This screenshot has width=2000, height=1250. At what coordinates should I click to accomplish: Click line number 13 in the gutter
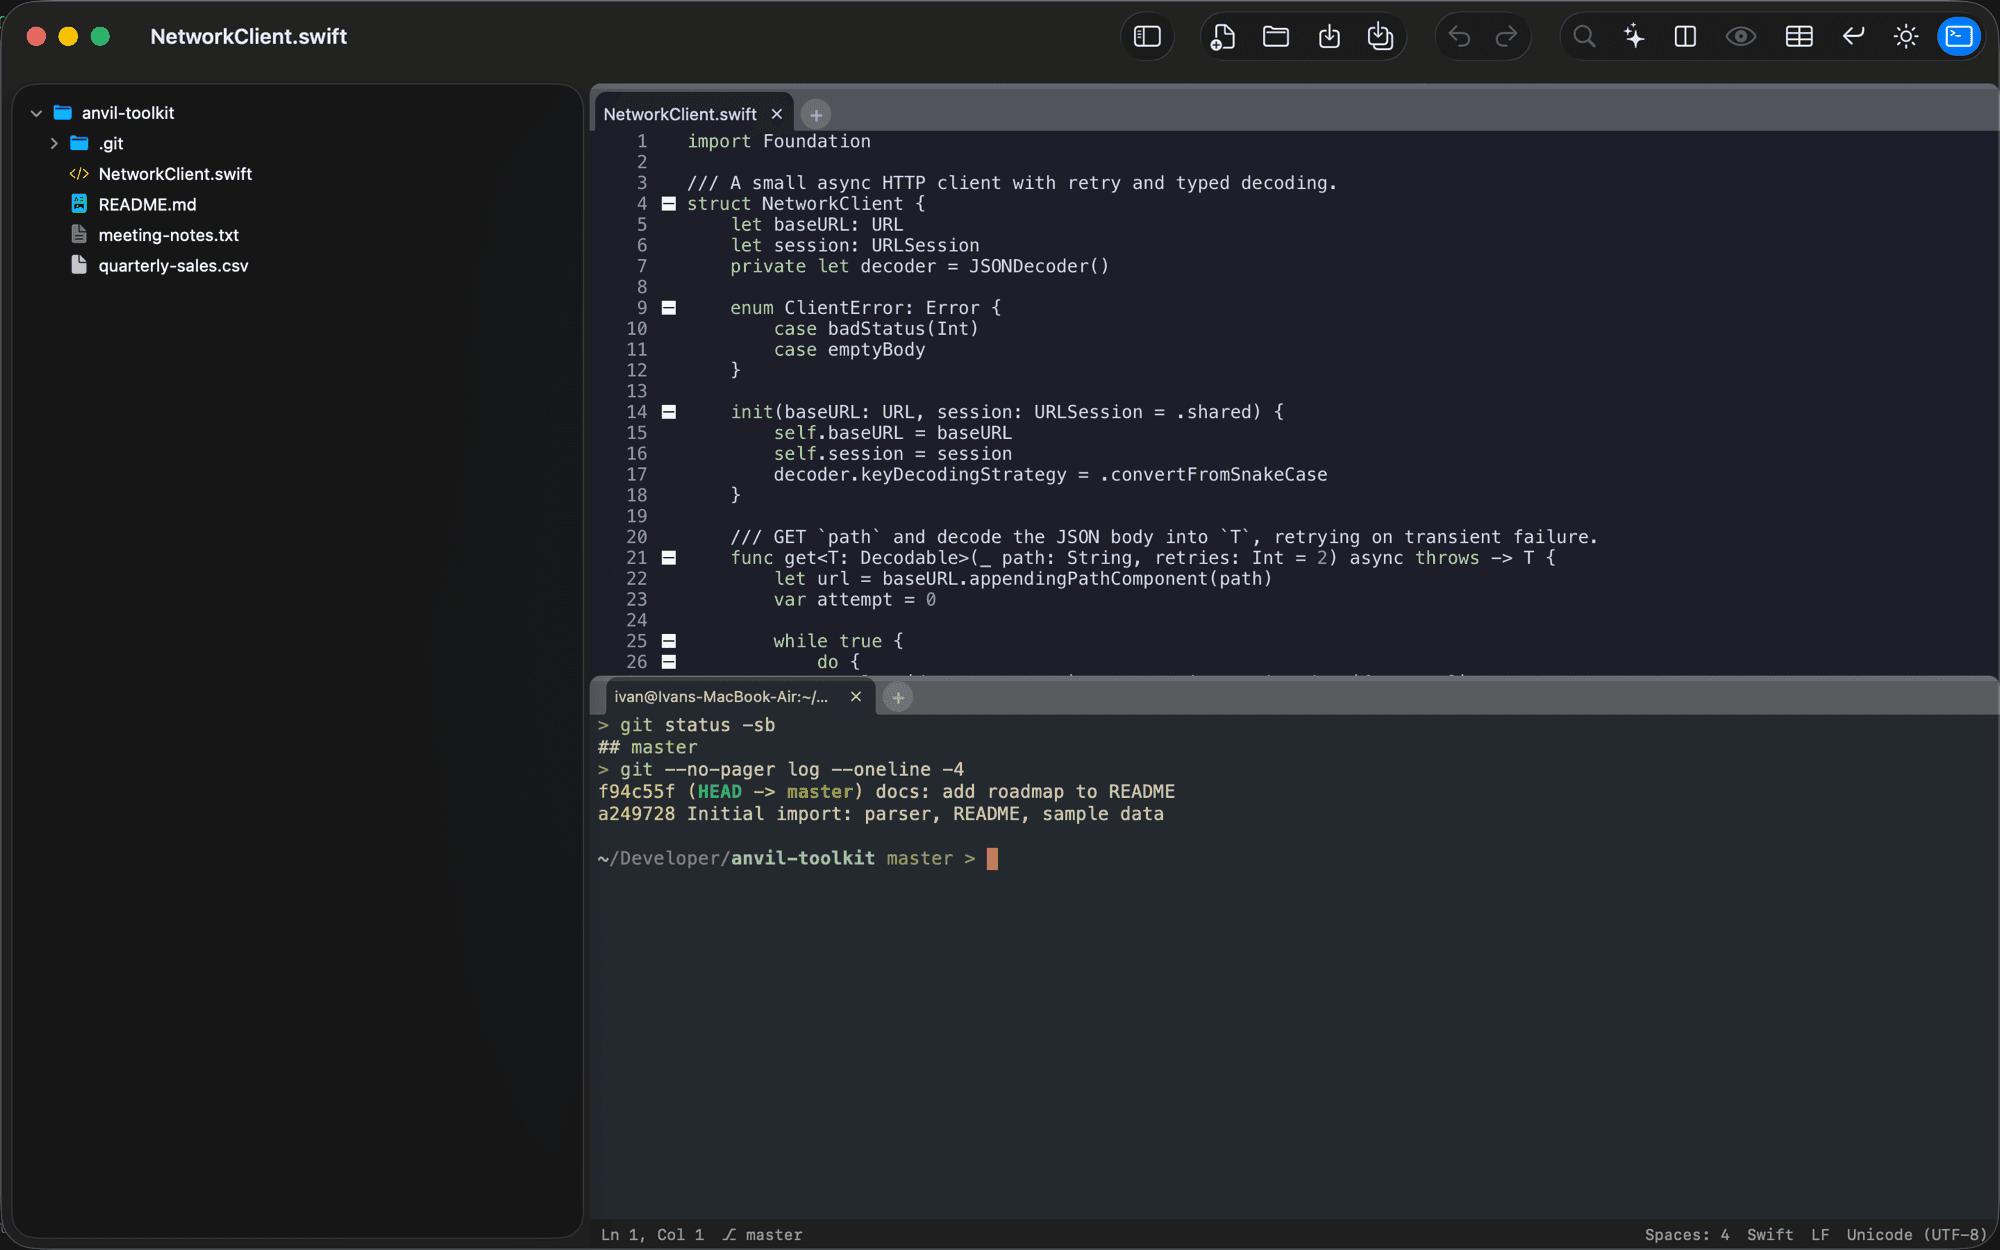click(x=637, y=391)
